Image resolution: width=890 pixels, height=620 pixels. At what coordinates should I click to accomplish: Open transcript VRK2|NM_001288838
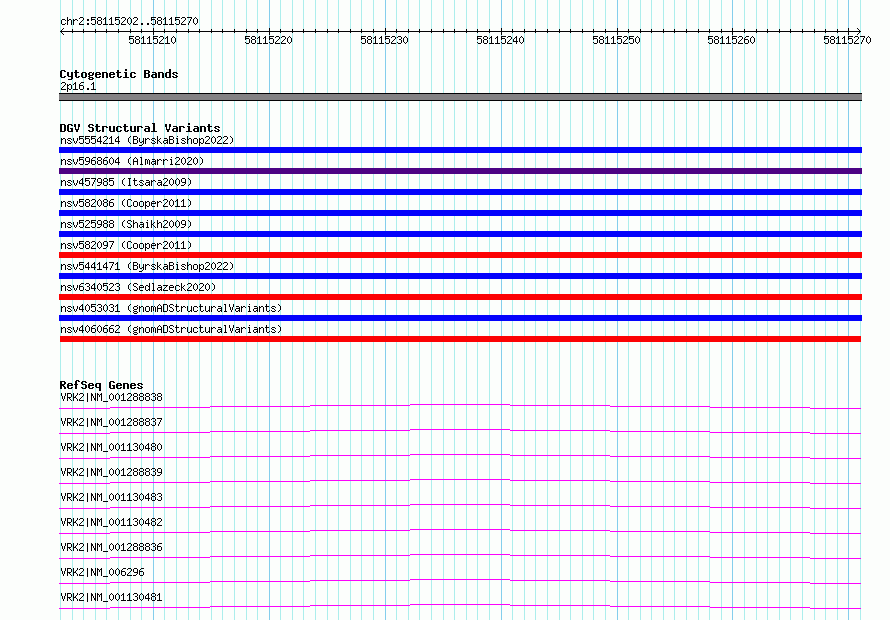[x=111, y=397]
